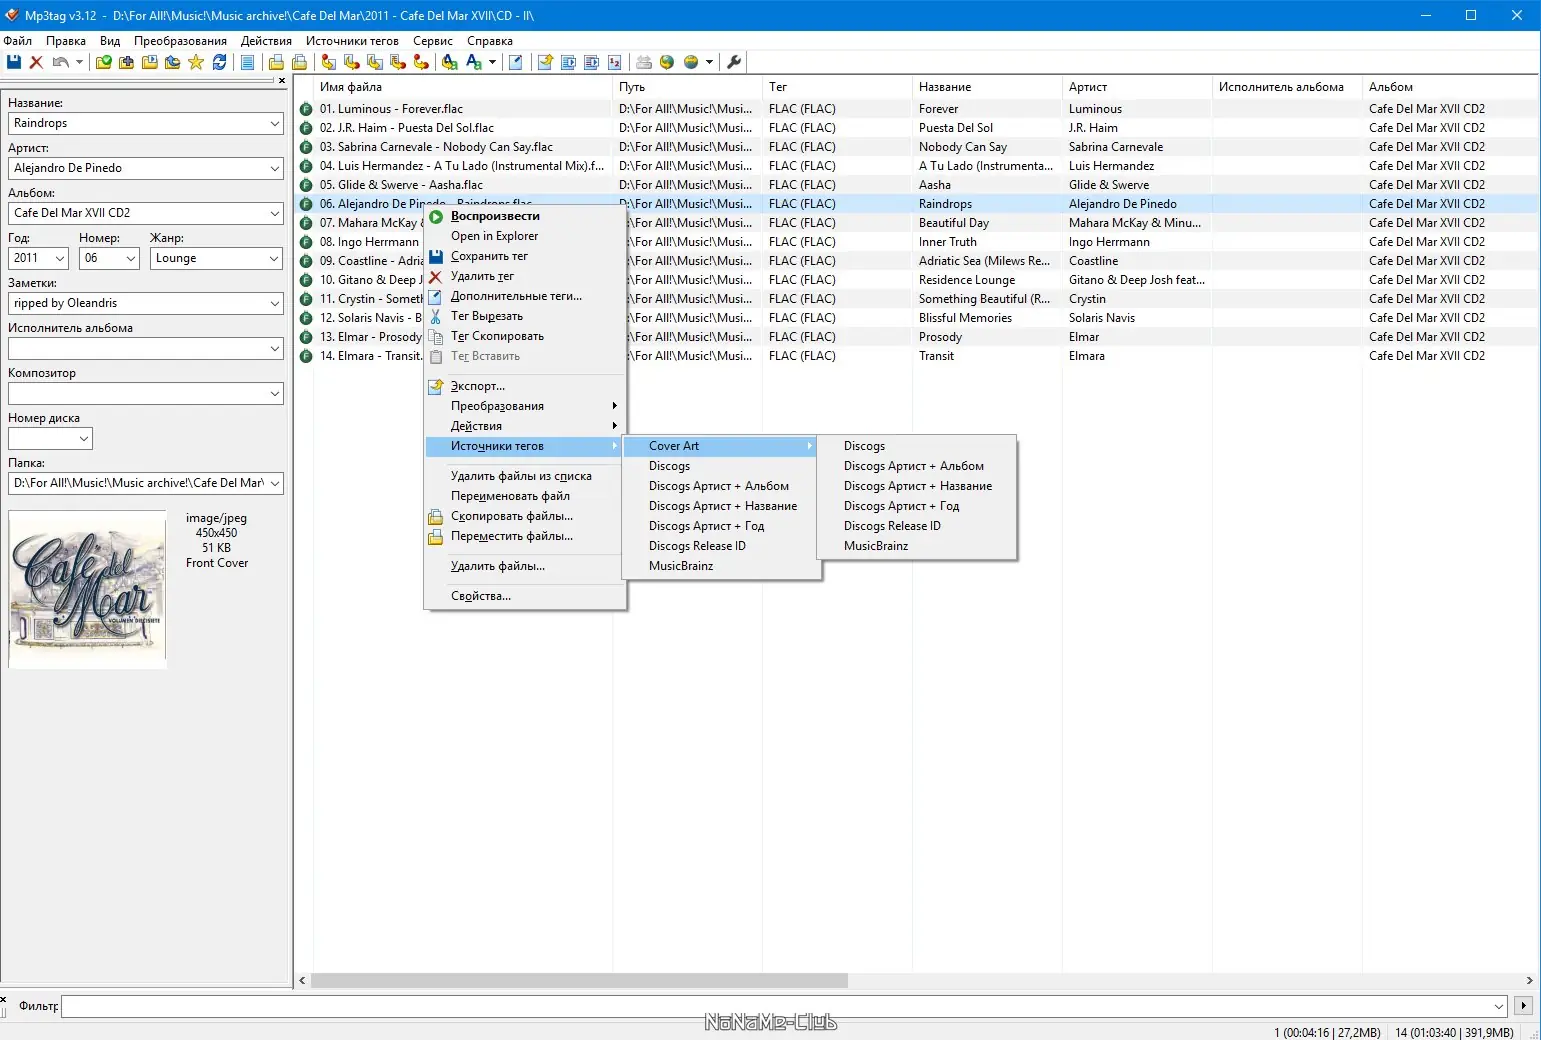Click the yellow-blue globe tag sources icon
The image size is (1541, 1040).
691,62
